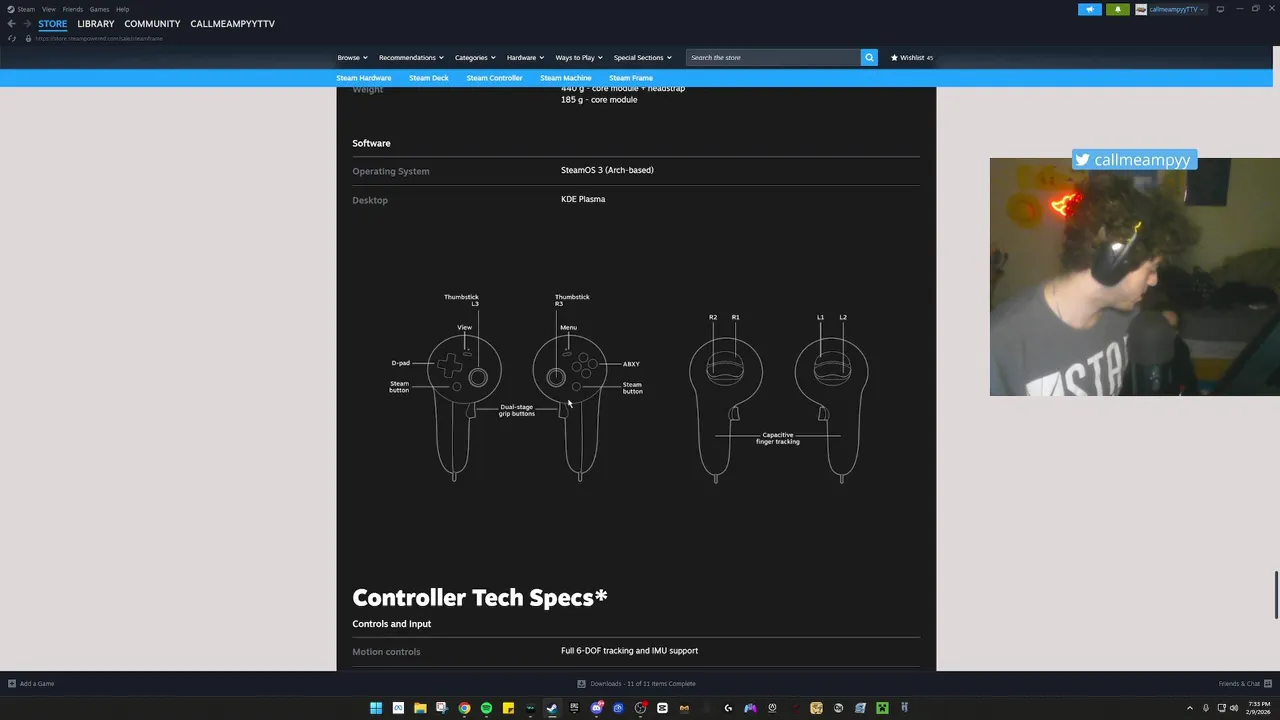Open Spotify from taskbar

(x=486, y=708)
